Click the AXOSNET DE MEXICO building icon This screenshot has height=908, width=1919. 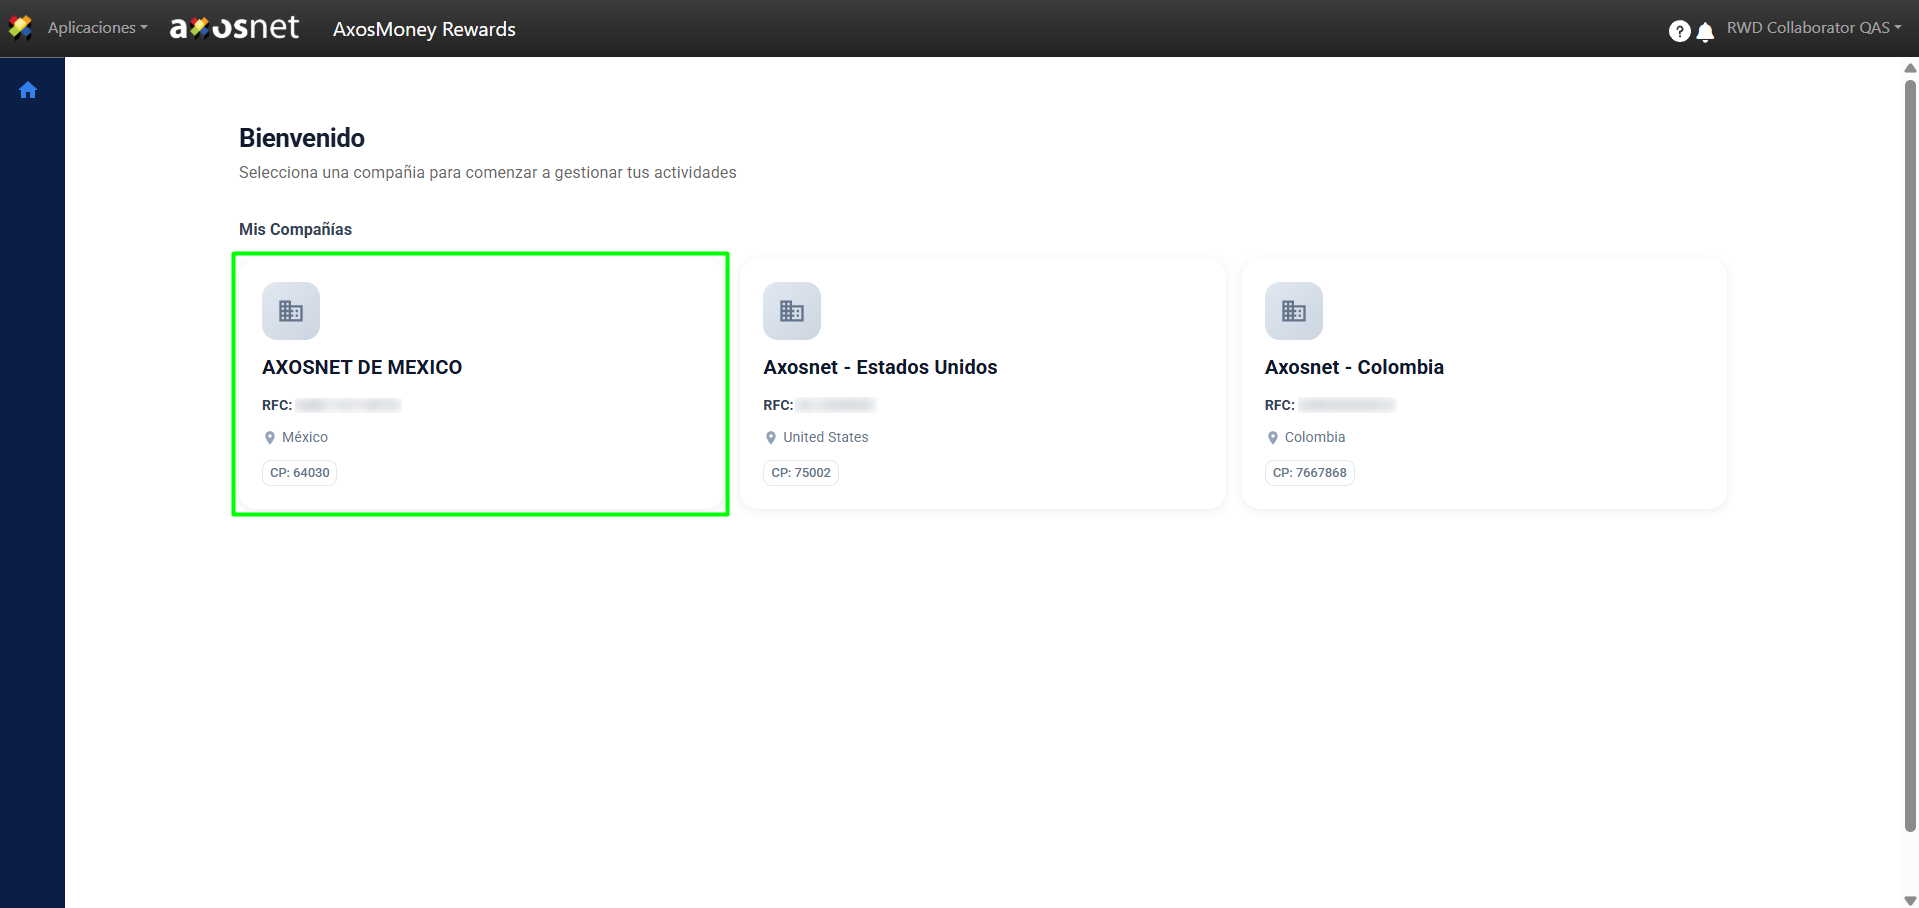point(291,311)
